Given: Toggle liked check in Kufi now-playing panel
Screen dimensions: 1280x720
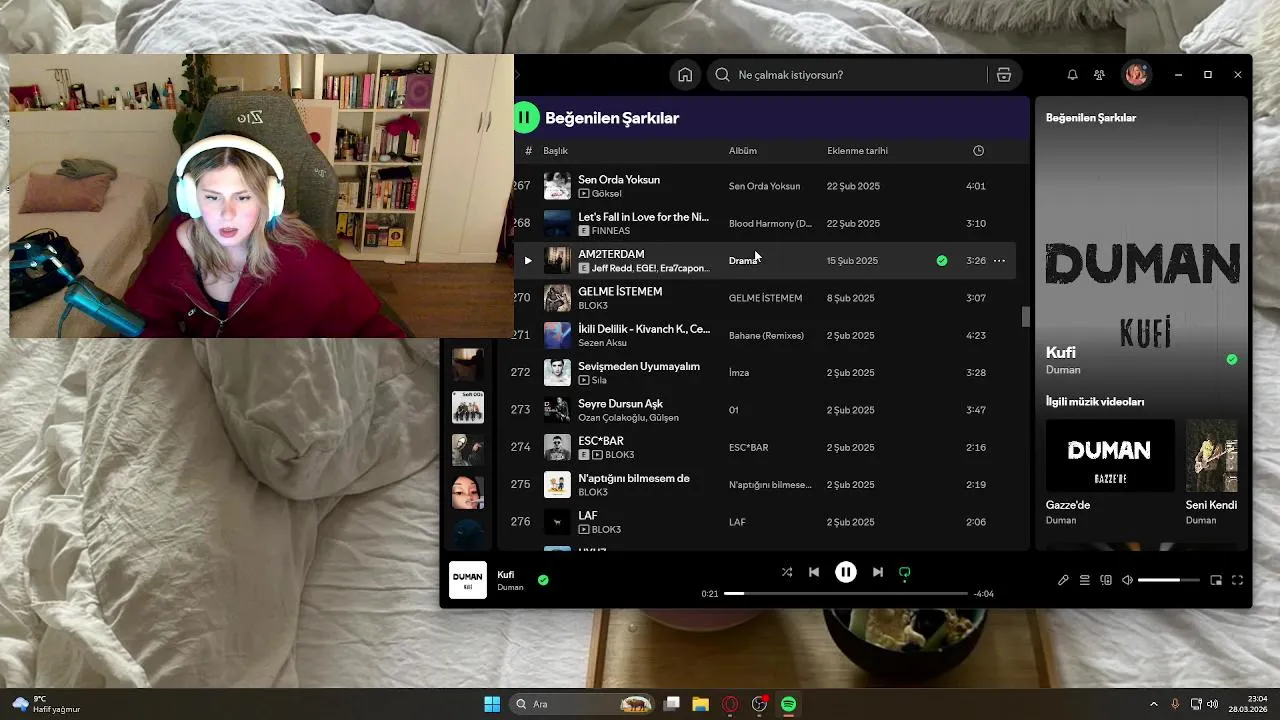Looking at the screenshot, I should click(x=1232, y=359).
